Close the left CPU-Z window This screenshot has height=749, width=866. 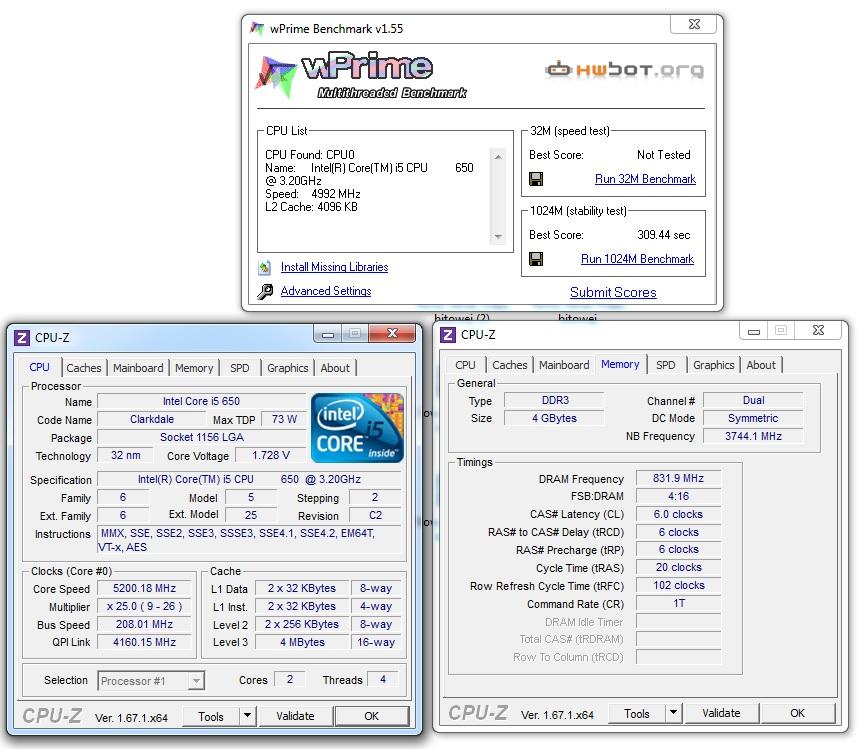coord(393,333)
